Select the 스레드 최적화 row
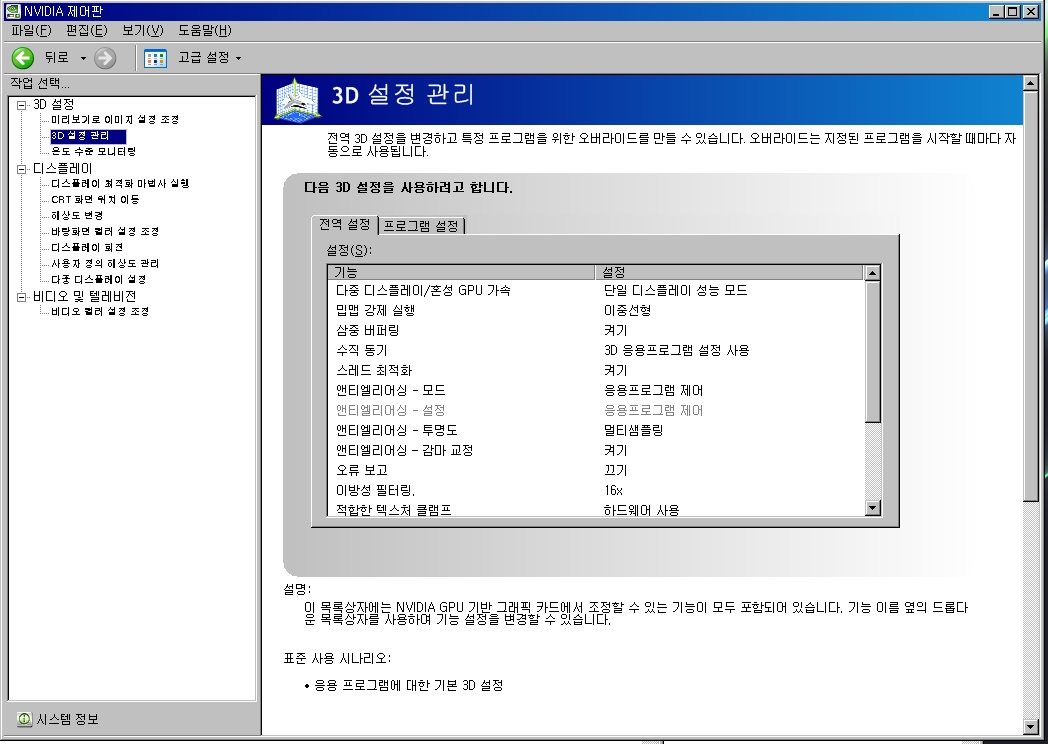The width and height of the screenshot is (1048, 744). [x=596, y=370]
